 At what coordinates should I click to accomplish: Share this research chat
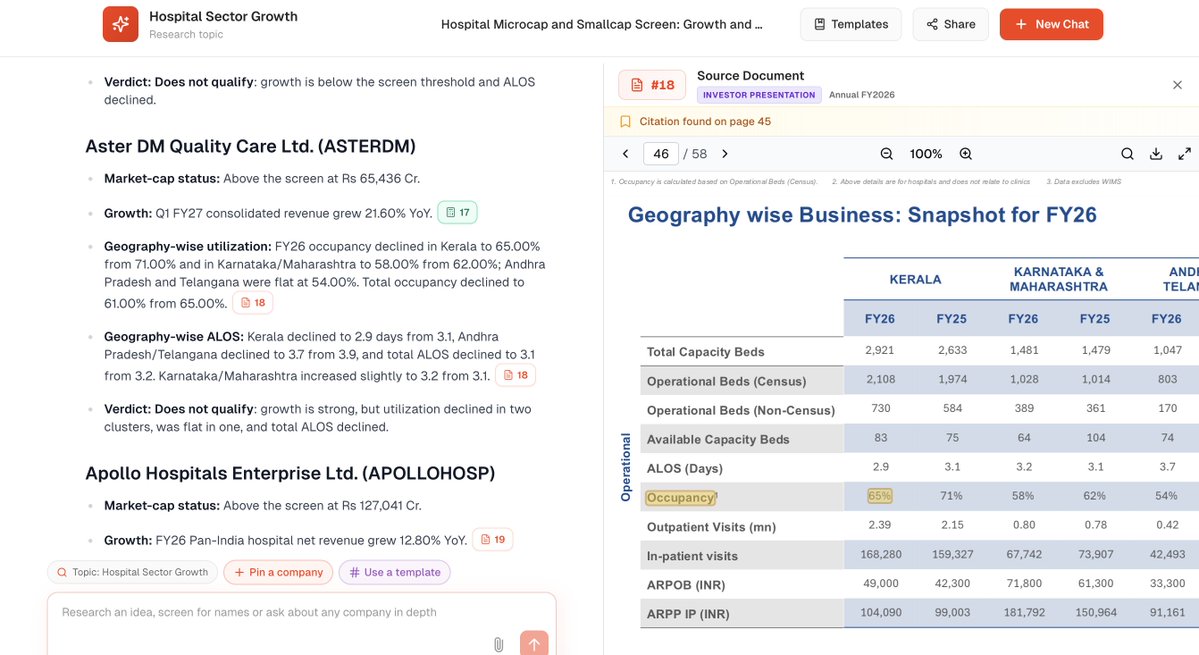[x=950, y=24]
